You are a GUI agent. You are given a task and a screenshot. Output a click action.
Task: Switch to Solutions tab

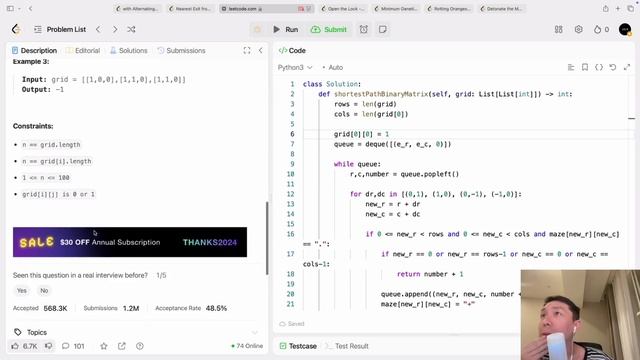[x=129, y=51]
